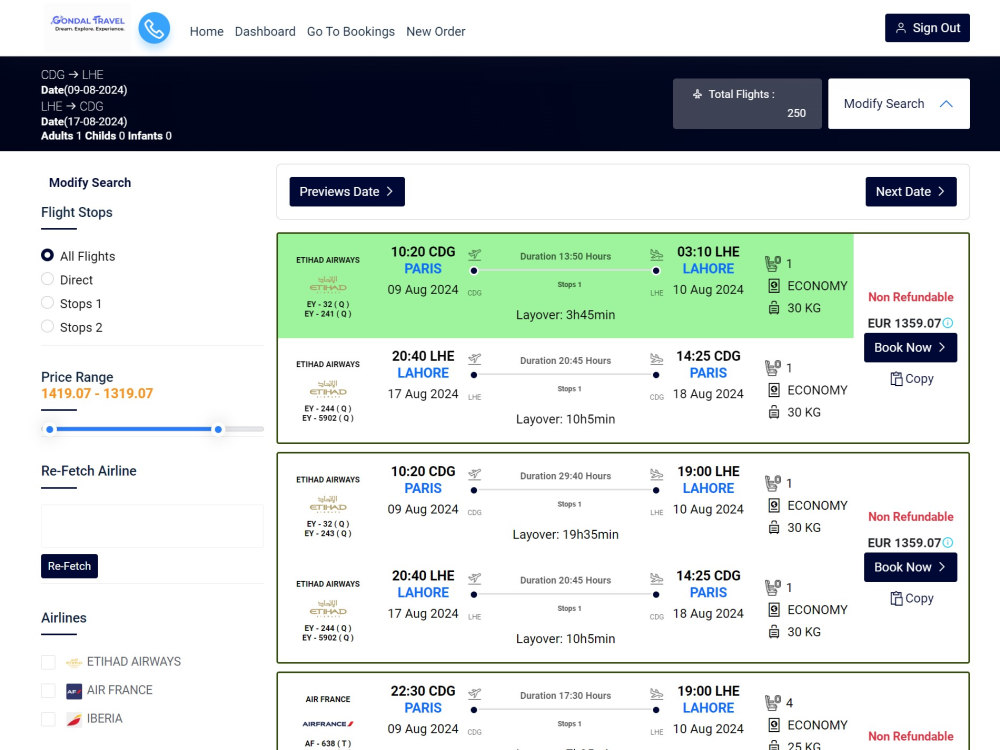
Task: Select the Direct flights radio option
Action: click(47, 279)
